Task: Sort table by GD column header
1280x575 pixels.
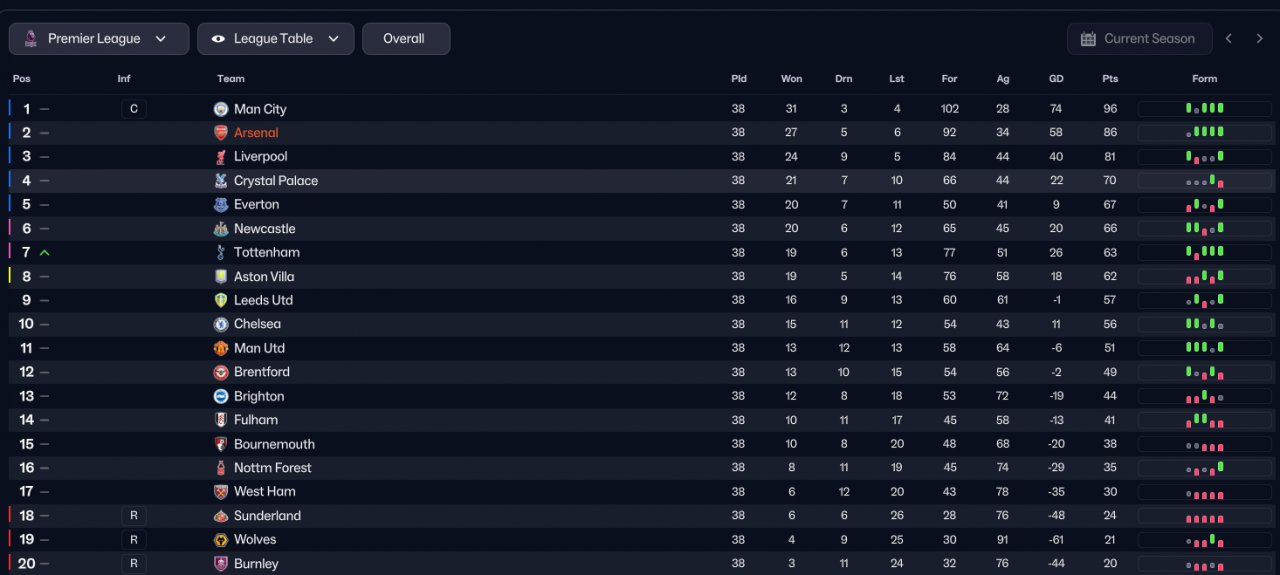Action: click(1056, 79)
